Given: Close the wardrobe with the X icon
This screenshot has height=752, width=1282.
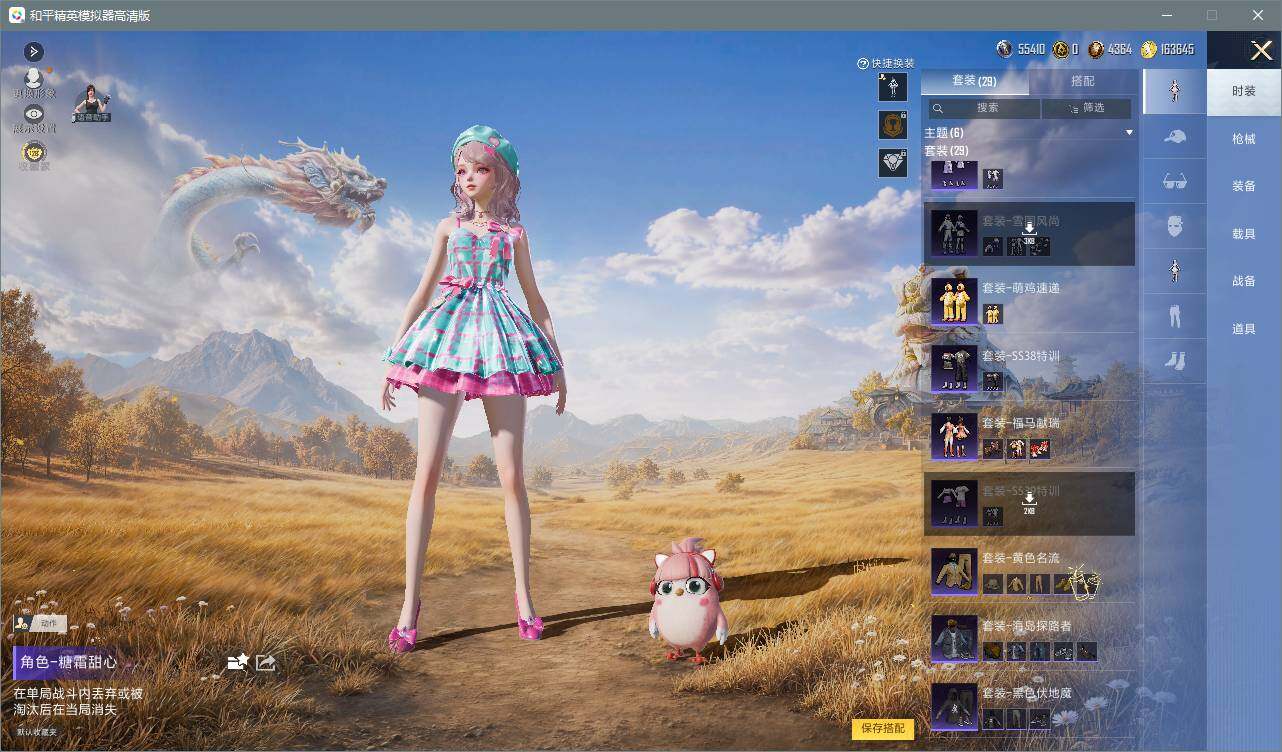Looking at the screenshot, I should pos(1261,50).
